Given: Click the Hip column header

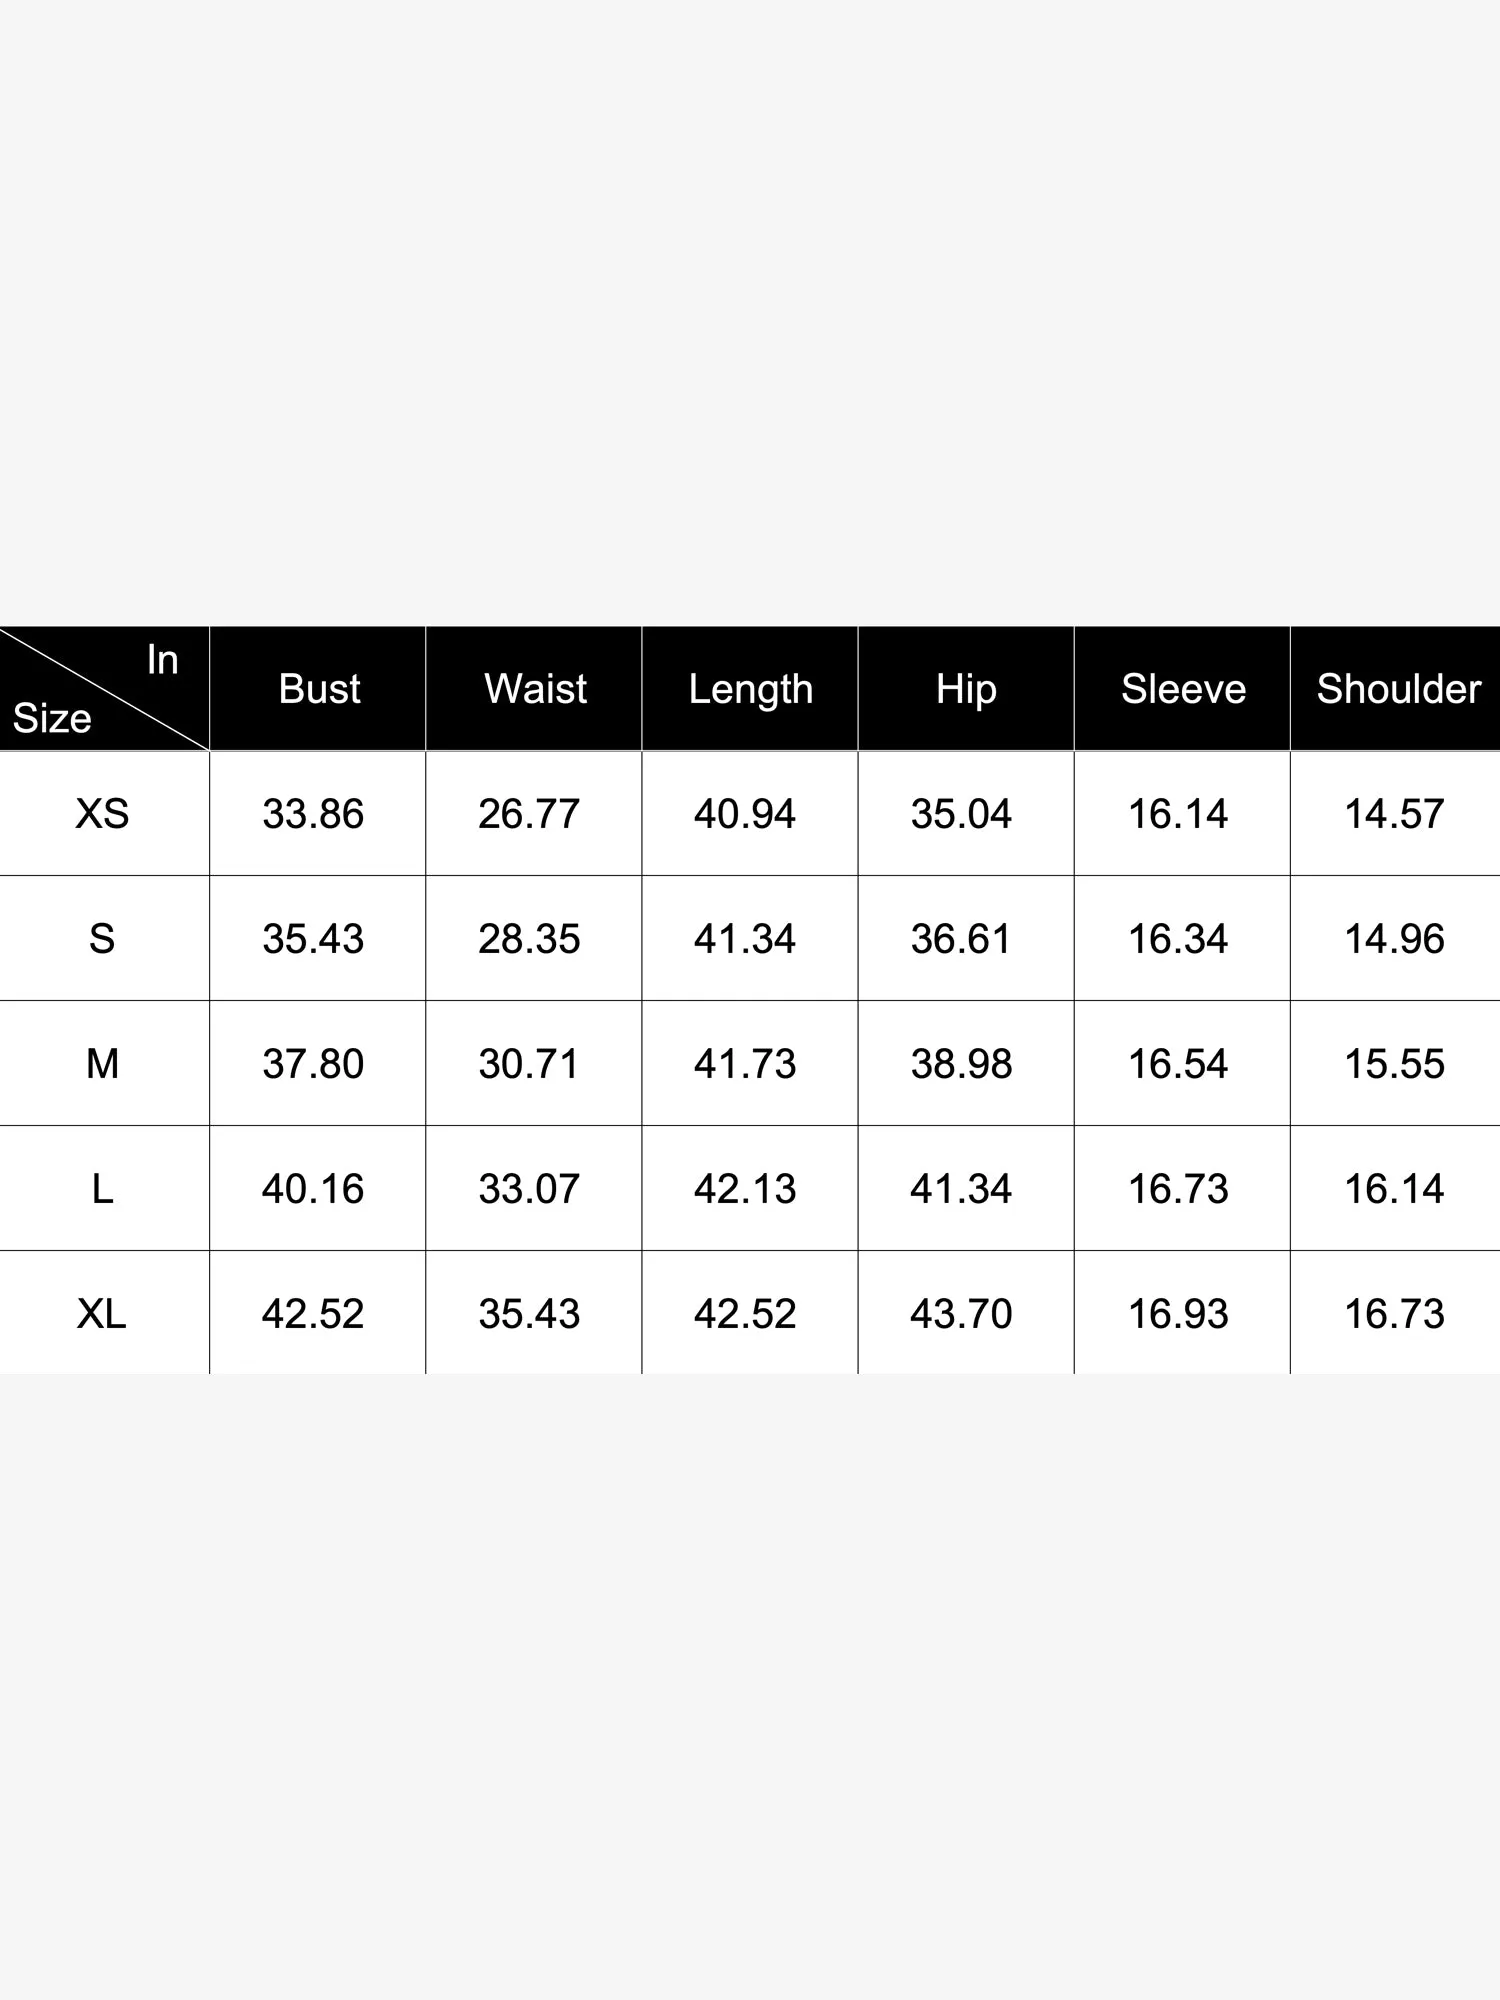Looking at the screenshot, I should pos(966,689).
